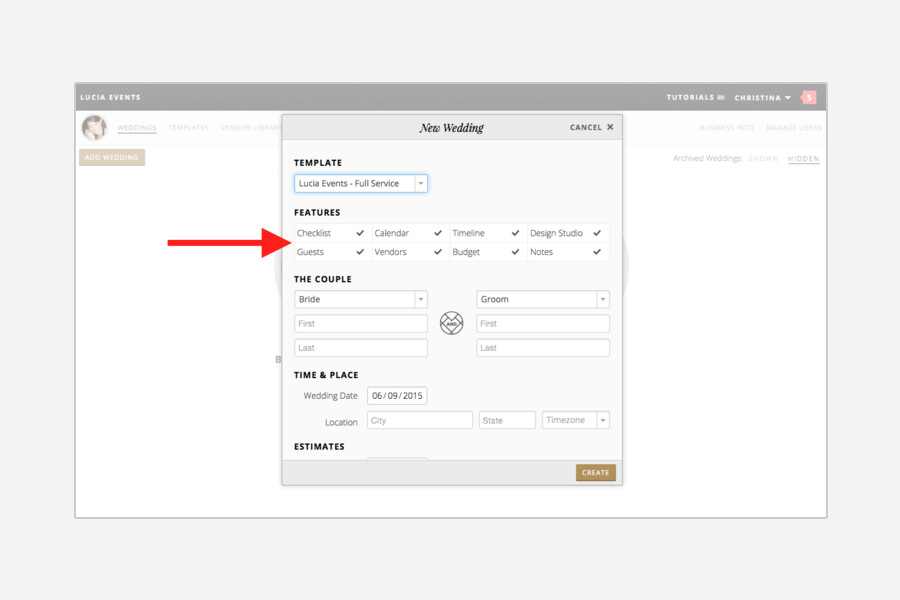900x600 pixels.
Task: Click the heart 'and' emblem between couple
Action: (x=452, y=323)
